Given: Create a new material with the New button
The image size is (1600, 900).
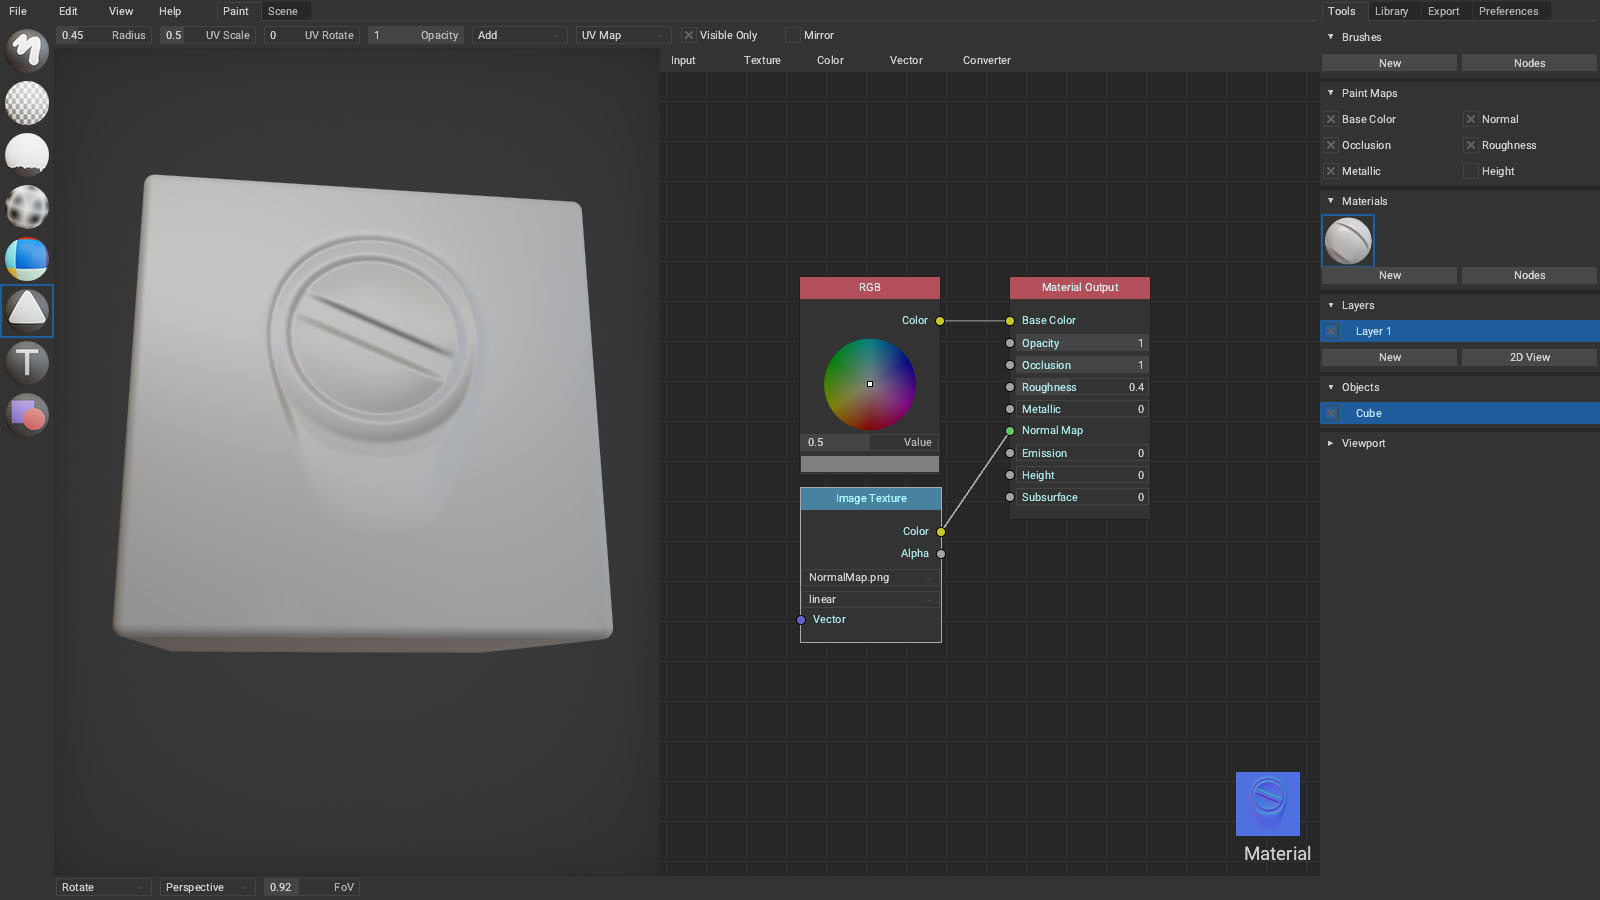Looking at the screenshot, I should click(1389, 275).
